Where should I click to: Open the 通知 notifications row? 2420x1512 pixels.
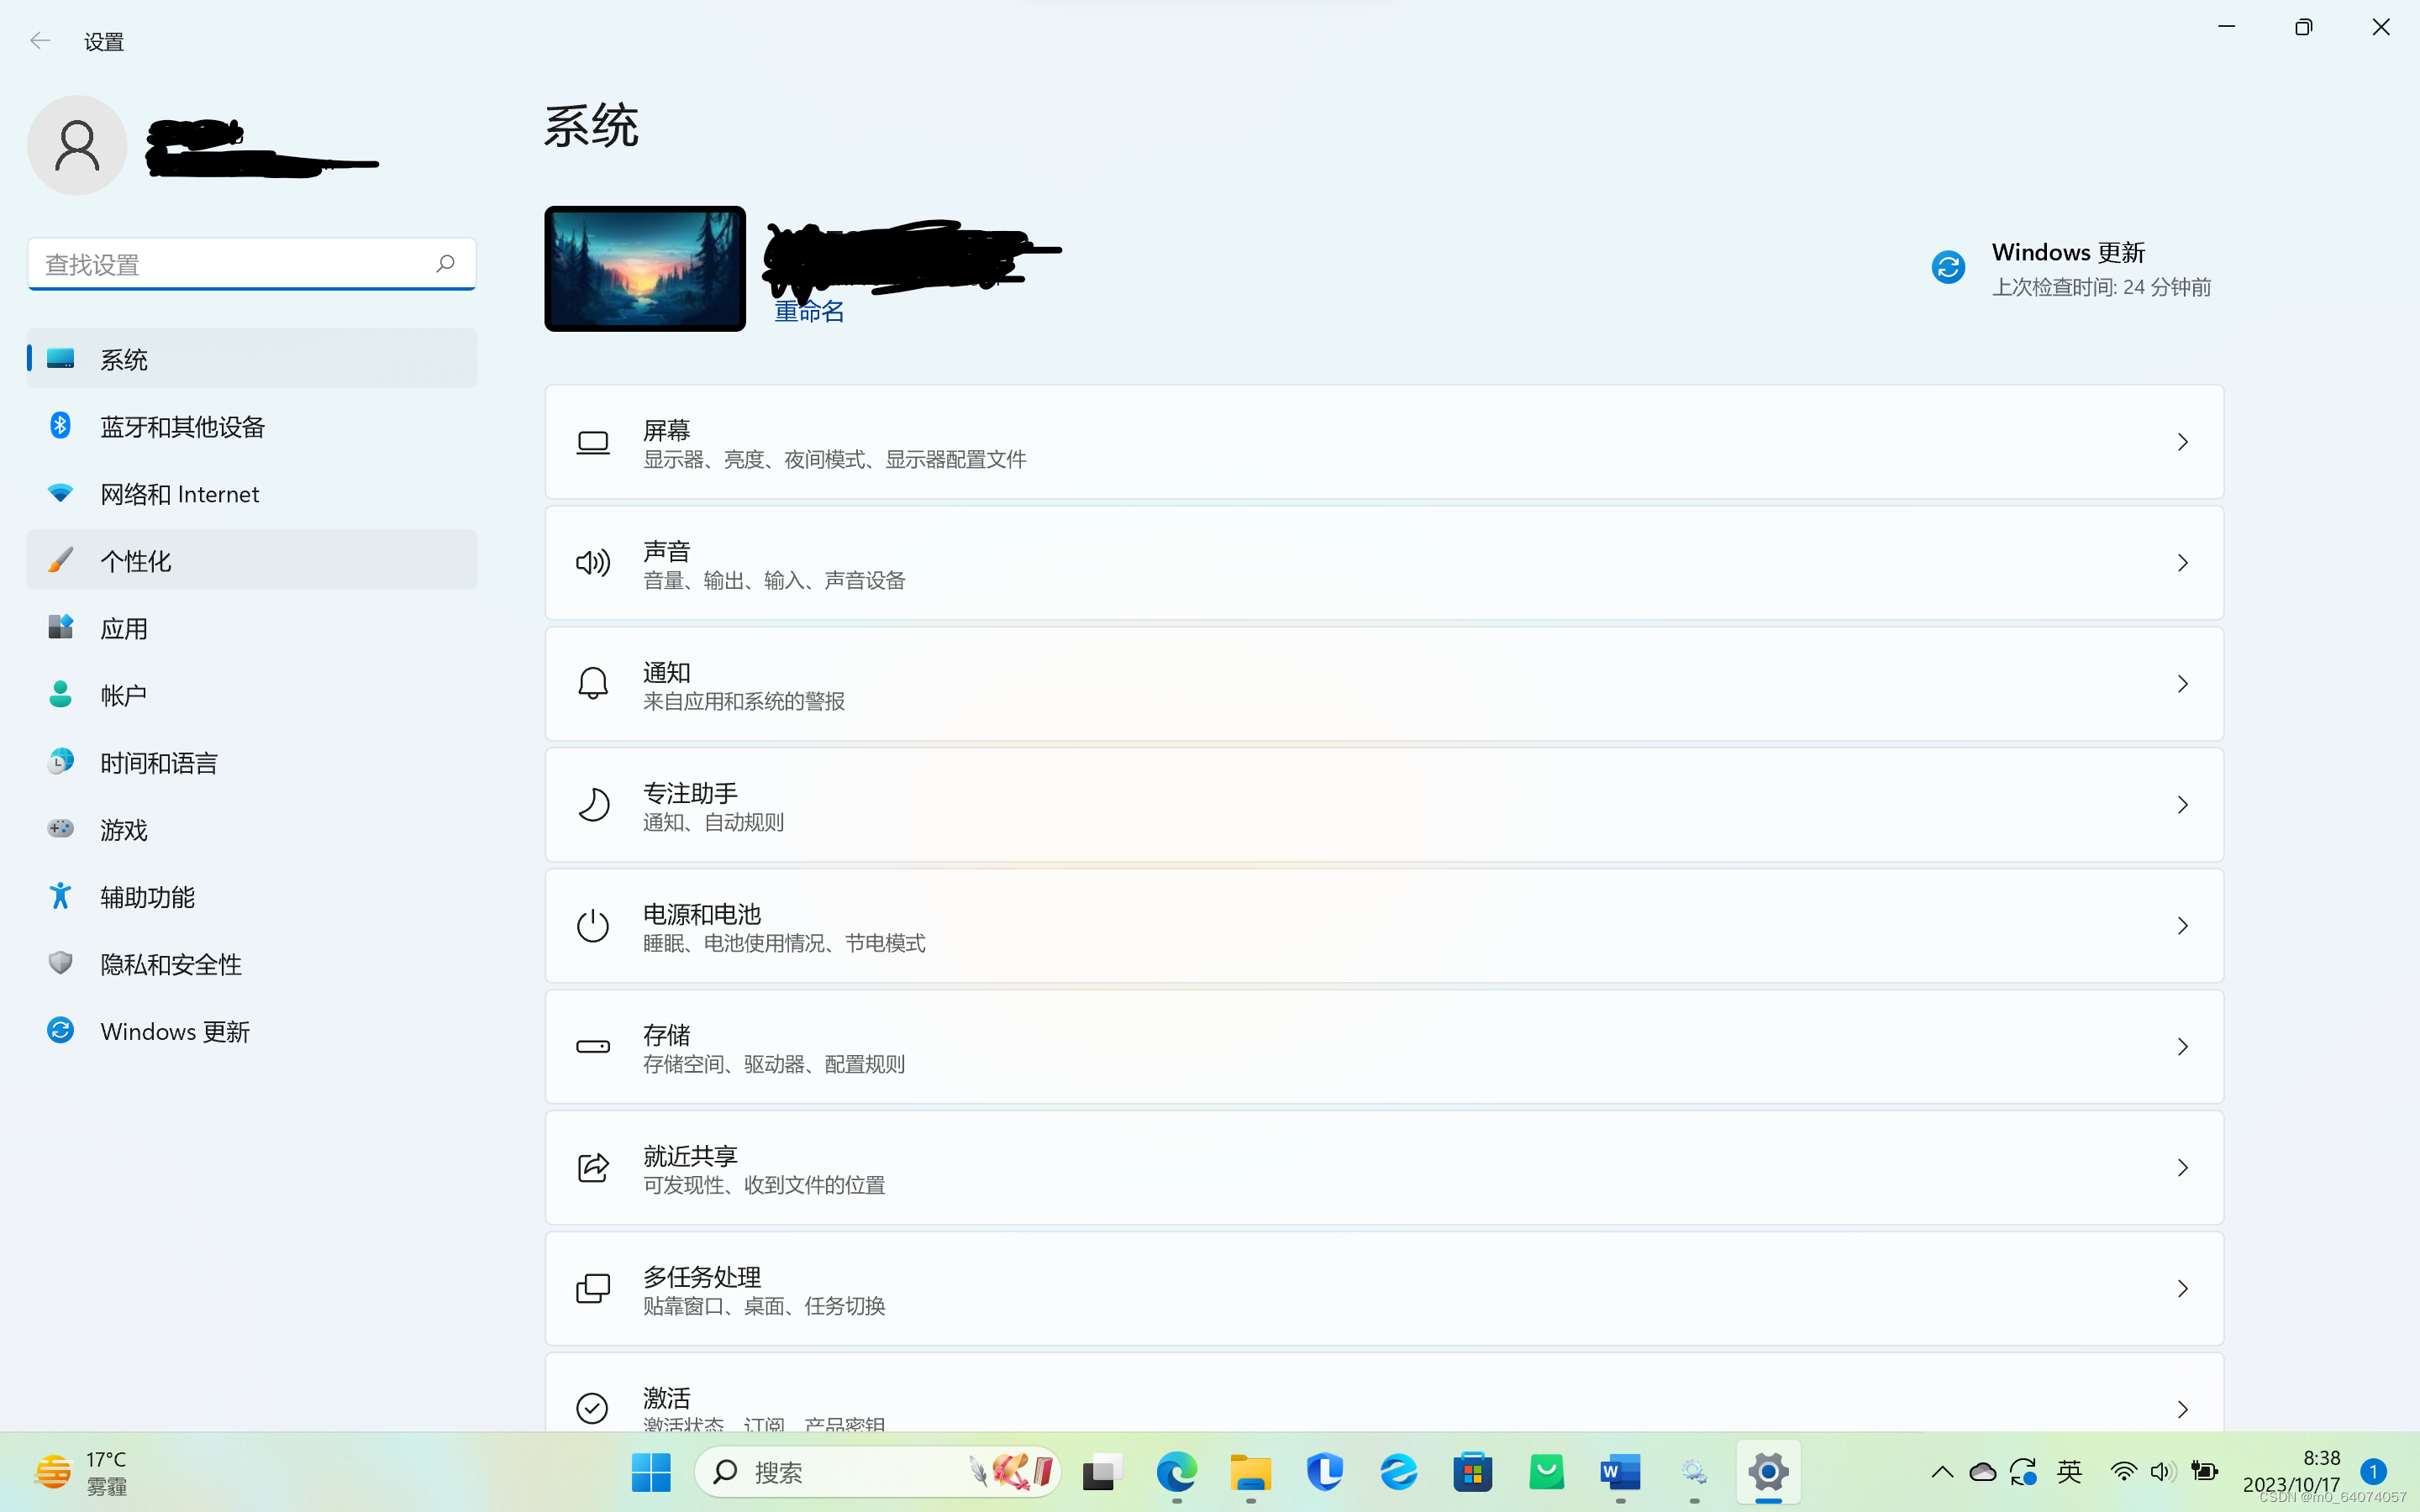click(1383, 684)
